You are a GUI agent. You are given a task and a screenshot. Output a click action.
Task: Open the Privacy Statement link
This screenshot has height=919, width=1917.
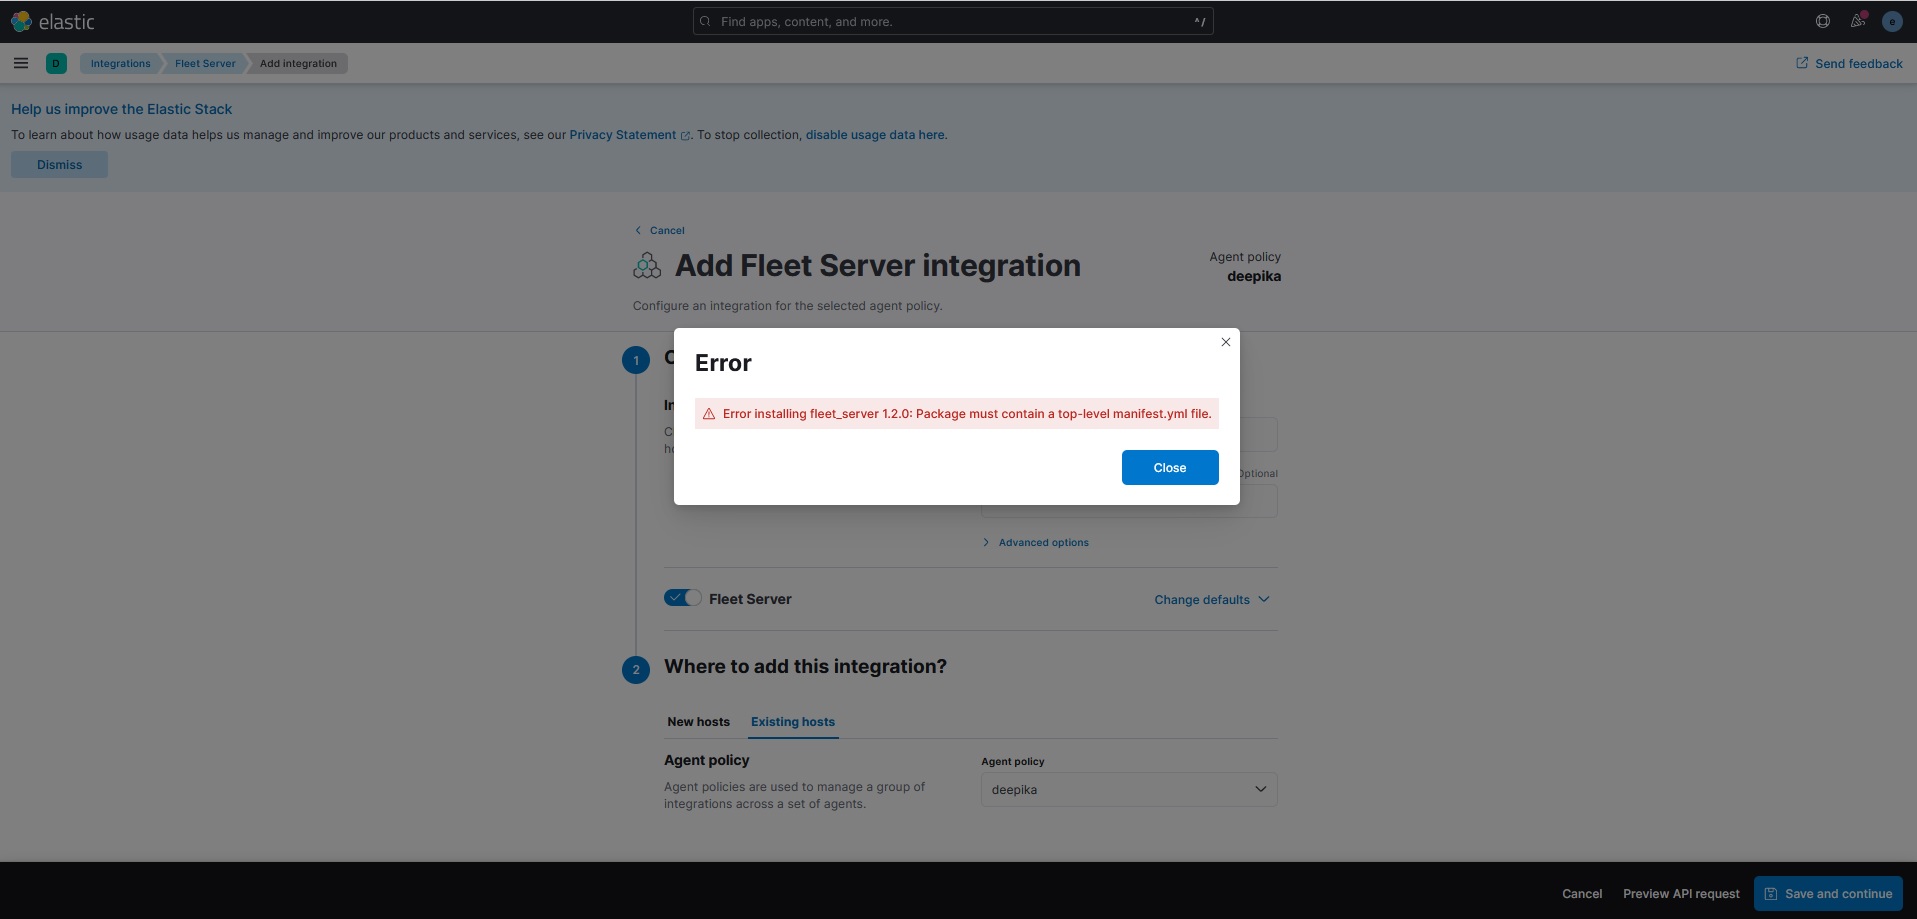621,134
